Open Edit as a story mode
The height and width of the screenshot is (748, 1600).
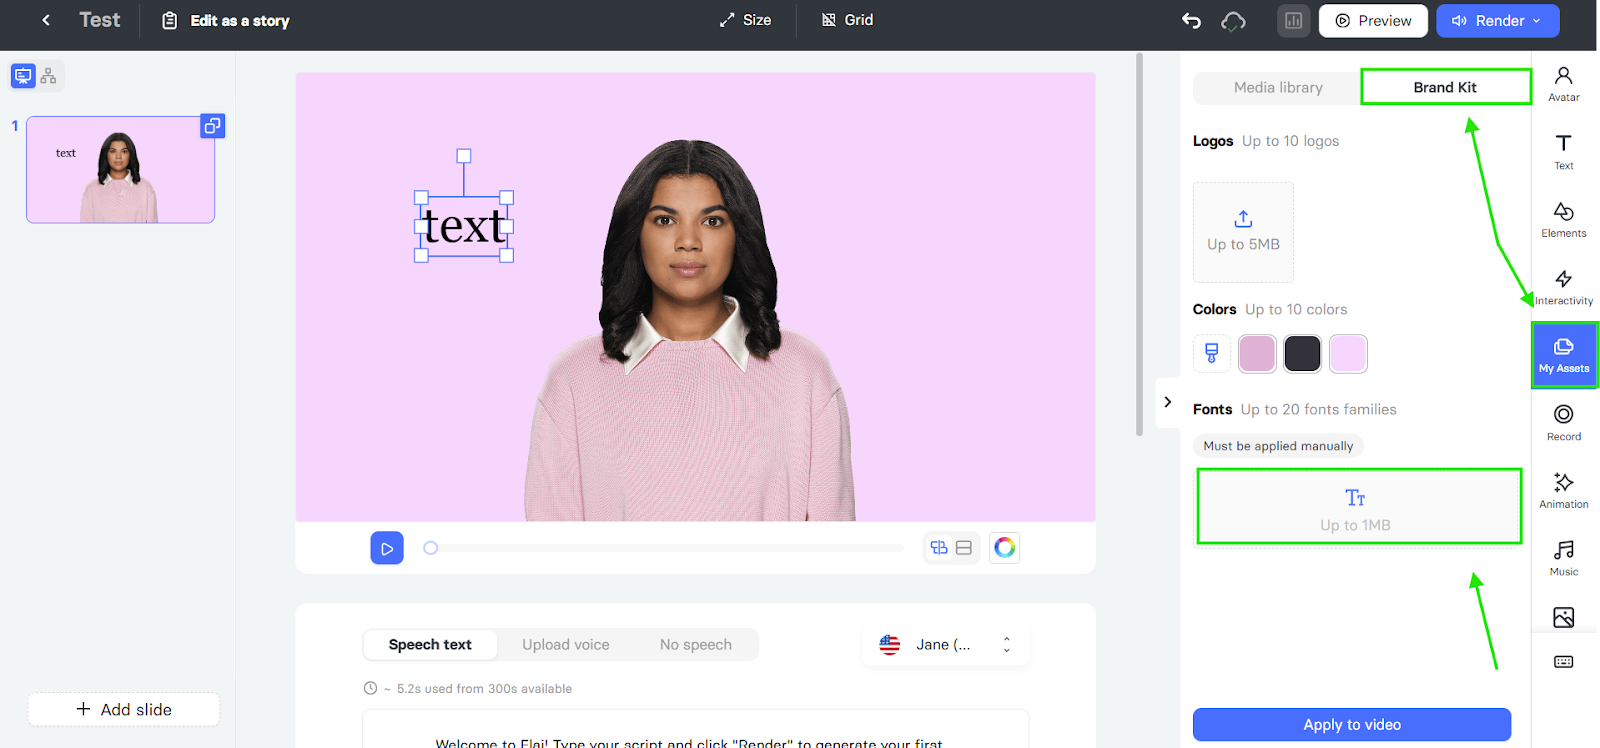pos(226,21)
